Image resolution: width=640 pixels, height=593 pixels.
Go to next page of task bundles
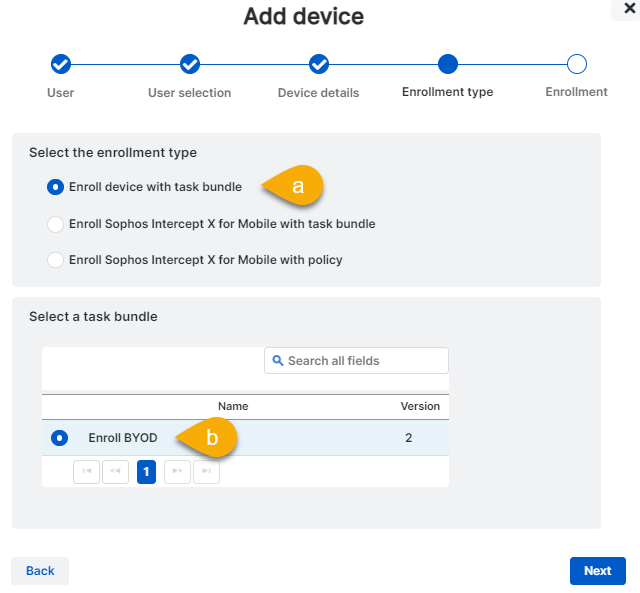pos(177,472)
